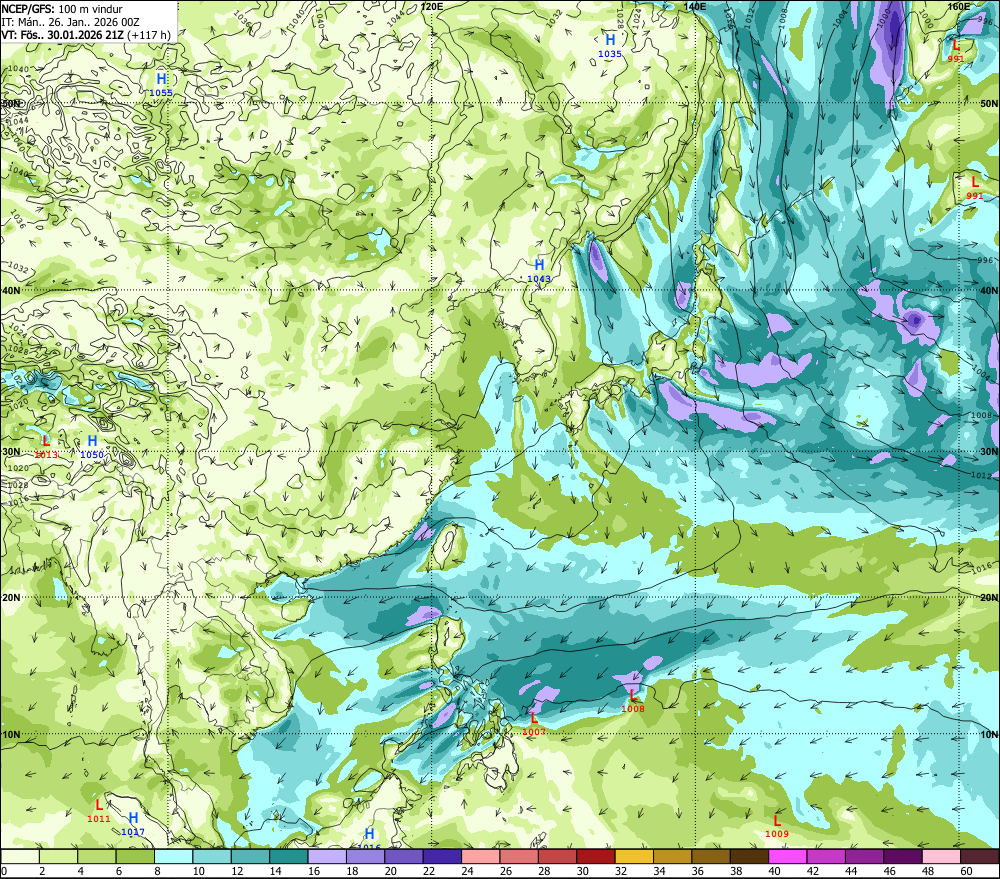Pick the 28–30 red legend swatch
Image resolution: width=1000 pixels, height=879 pixels.
(557, 856)
